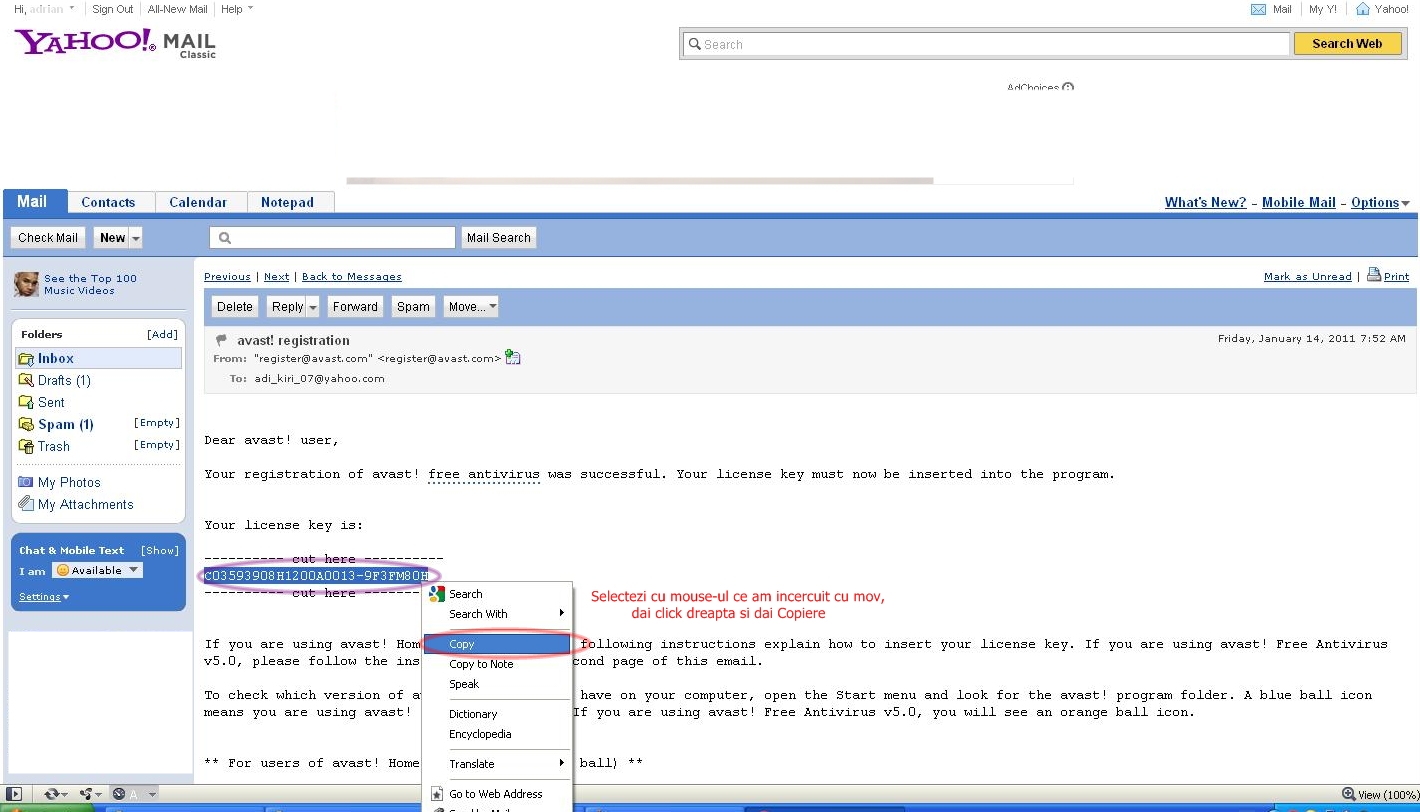Click the magnifier icon in the mail search box

coord(225,238)
